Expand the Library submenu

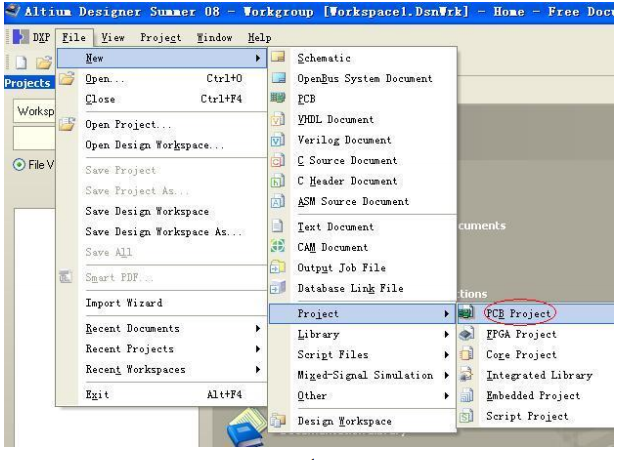[447, 334]
